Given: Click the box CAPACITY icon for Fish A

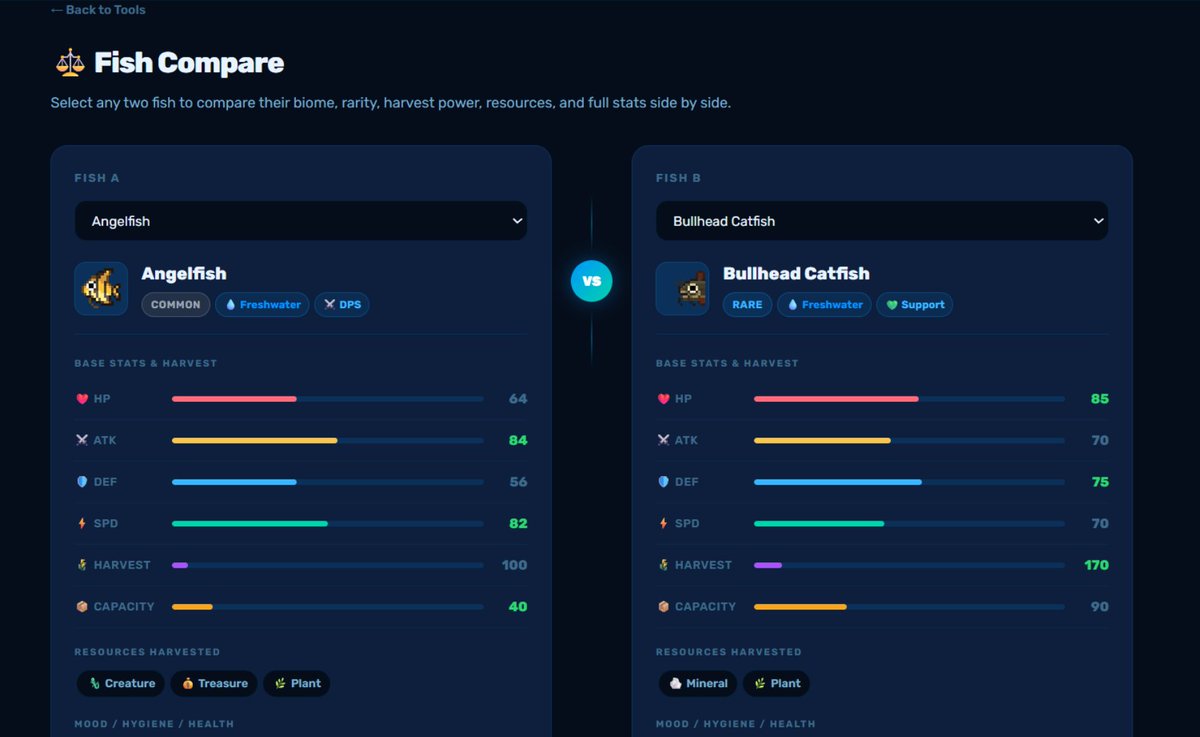Looking at the screenshot, I should coord(82,606).
